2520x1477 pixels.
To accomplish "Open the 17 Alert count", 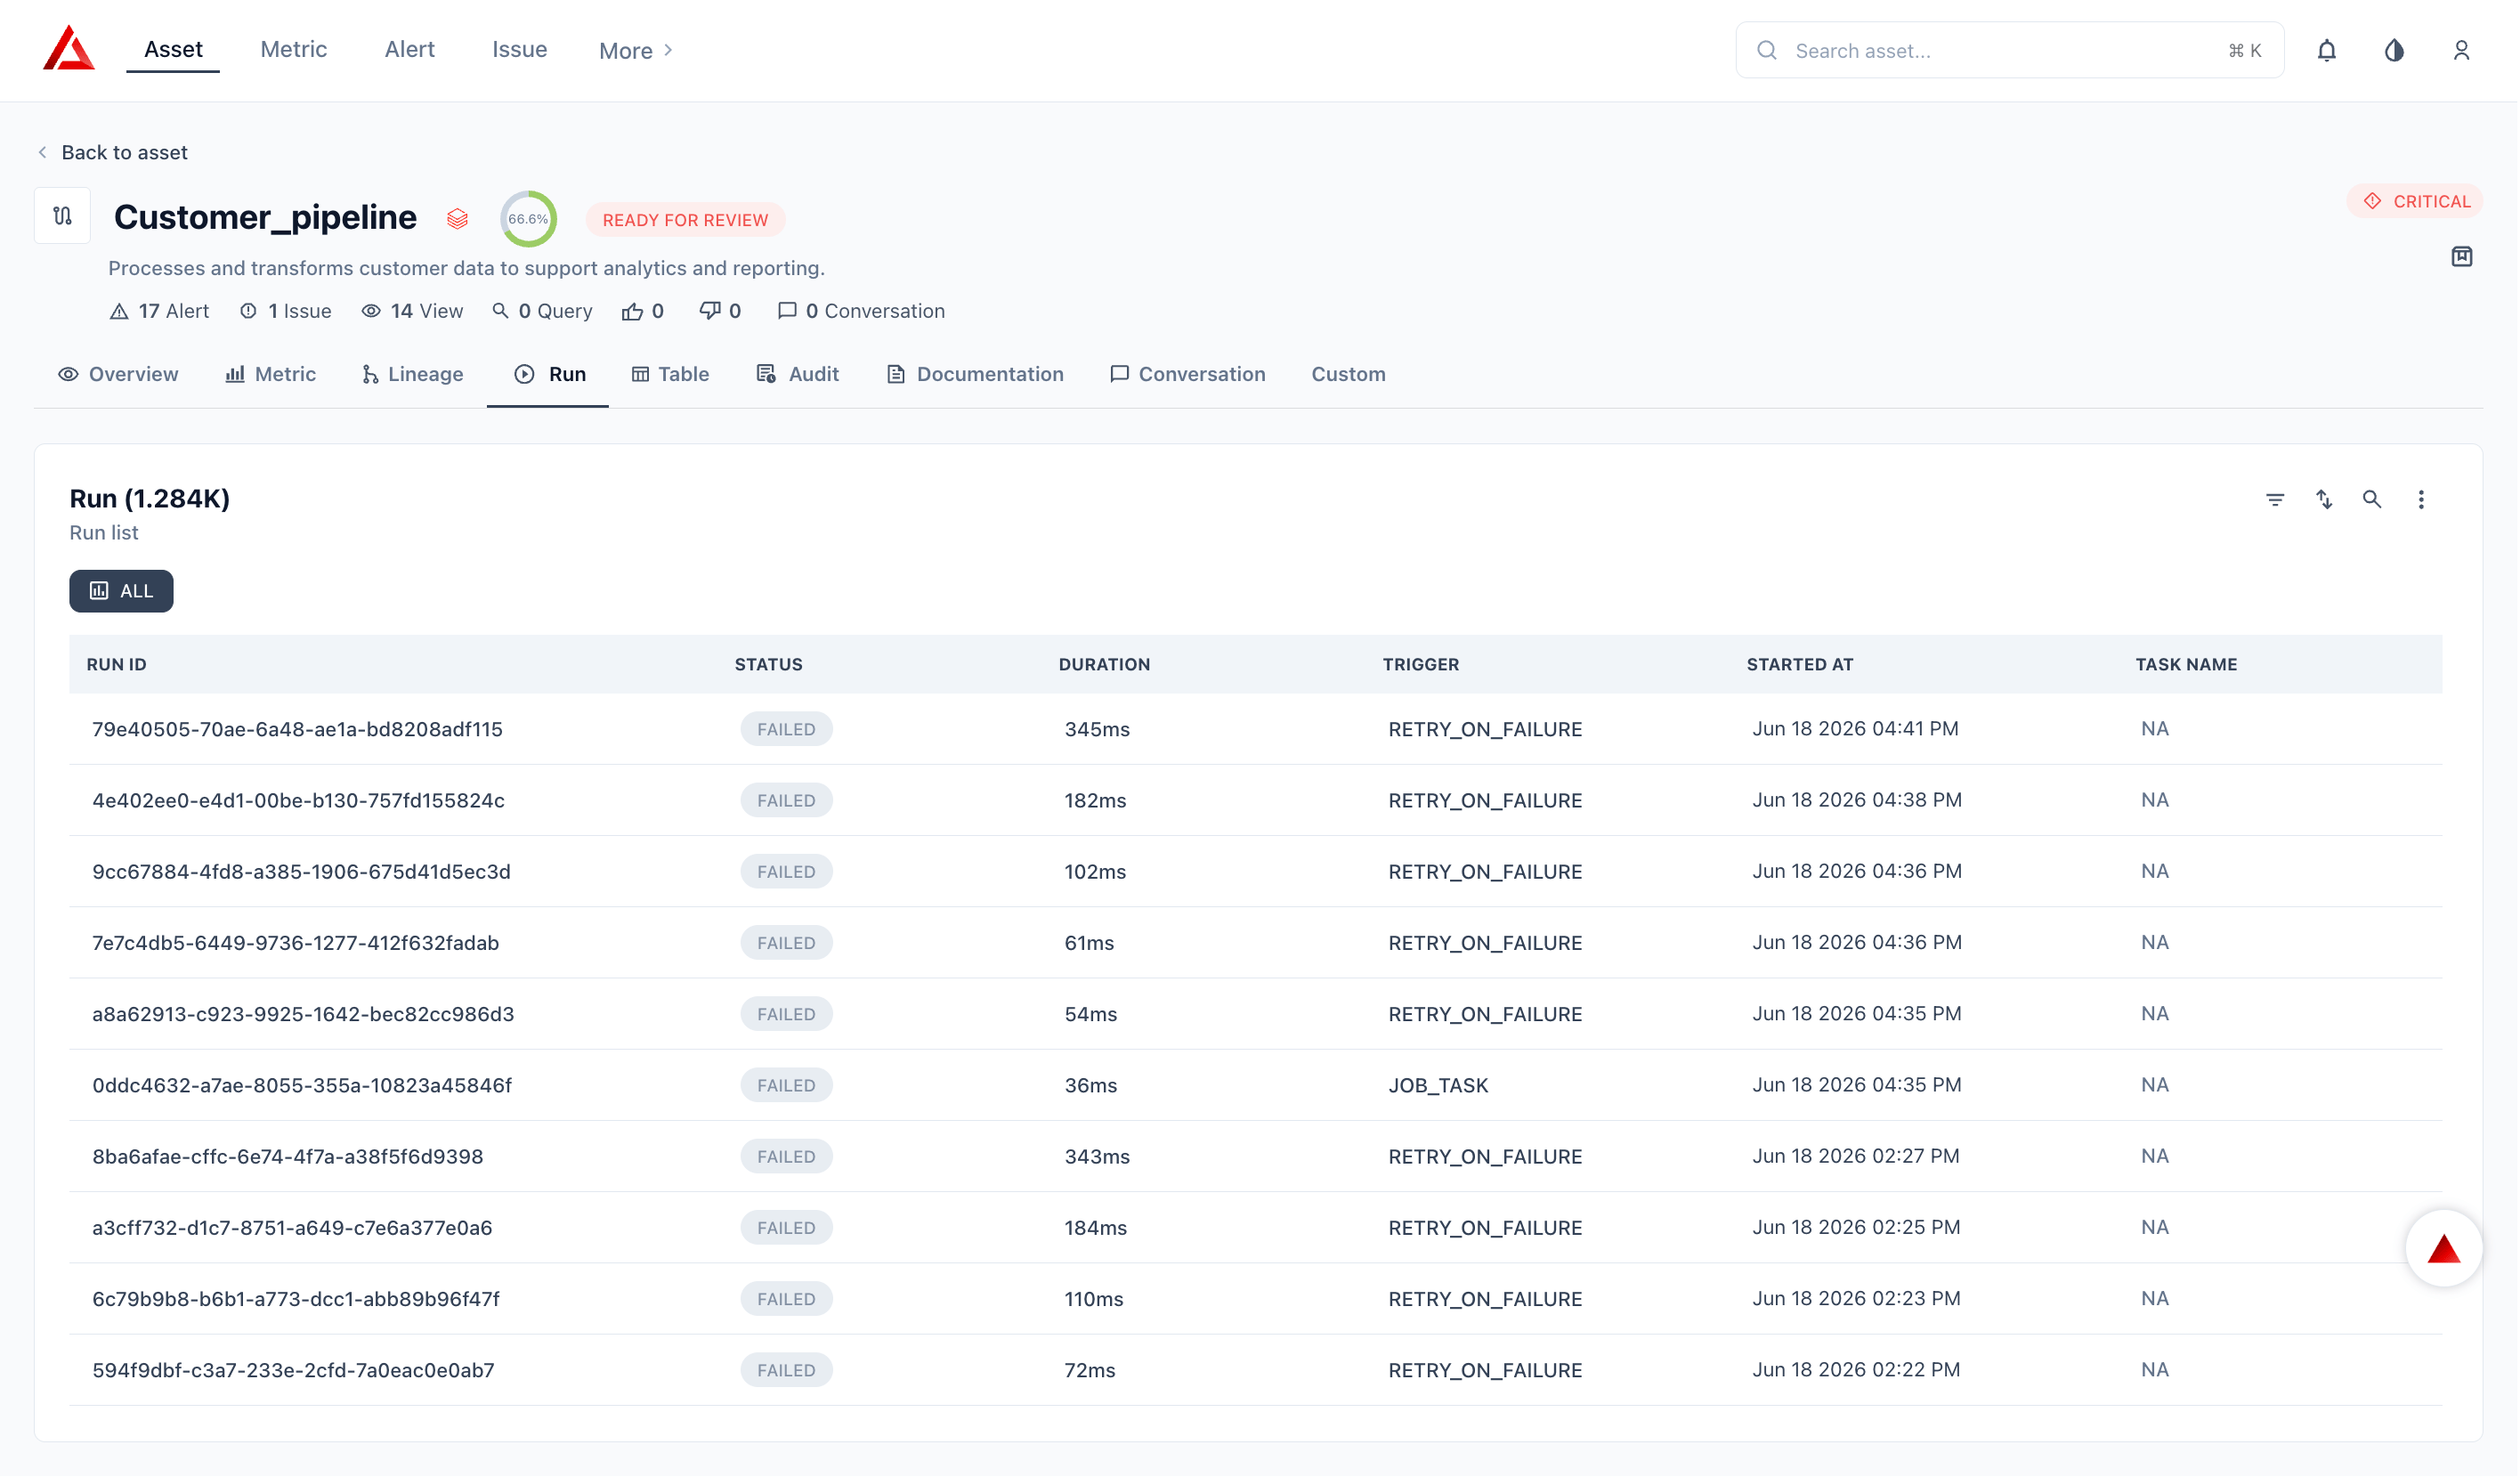I will (x=159, y=311).
